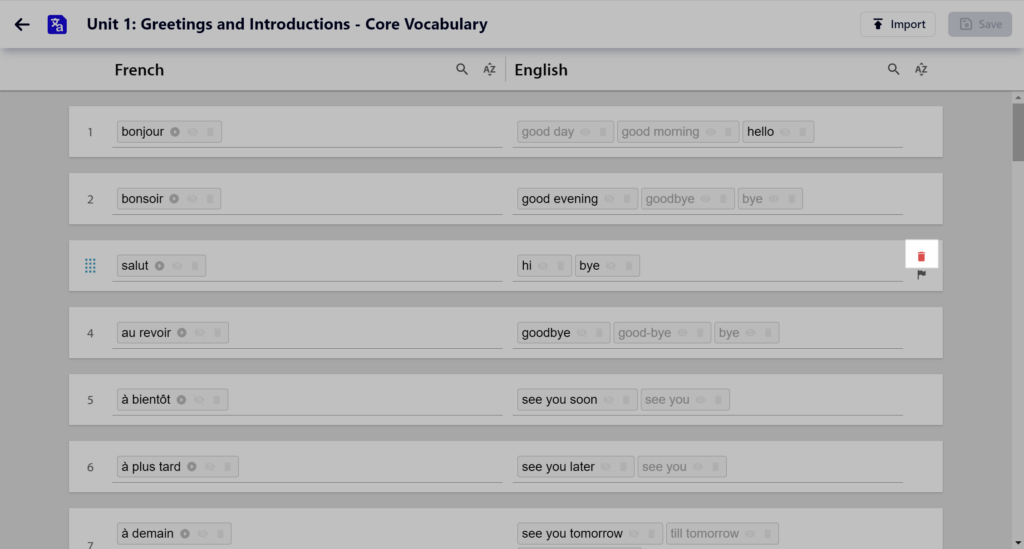Toggle visibility of the hi chip
The image size is (1024, 549).
[543, 266]
